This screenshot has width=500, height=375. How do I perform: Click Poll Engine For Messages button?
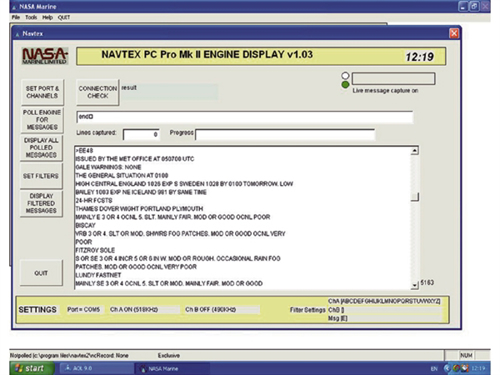pos(42,120)
